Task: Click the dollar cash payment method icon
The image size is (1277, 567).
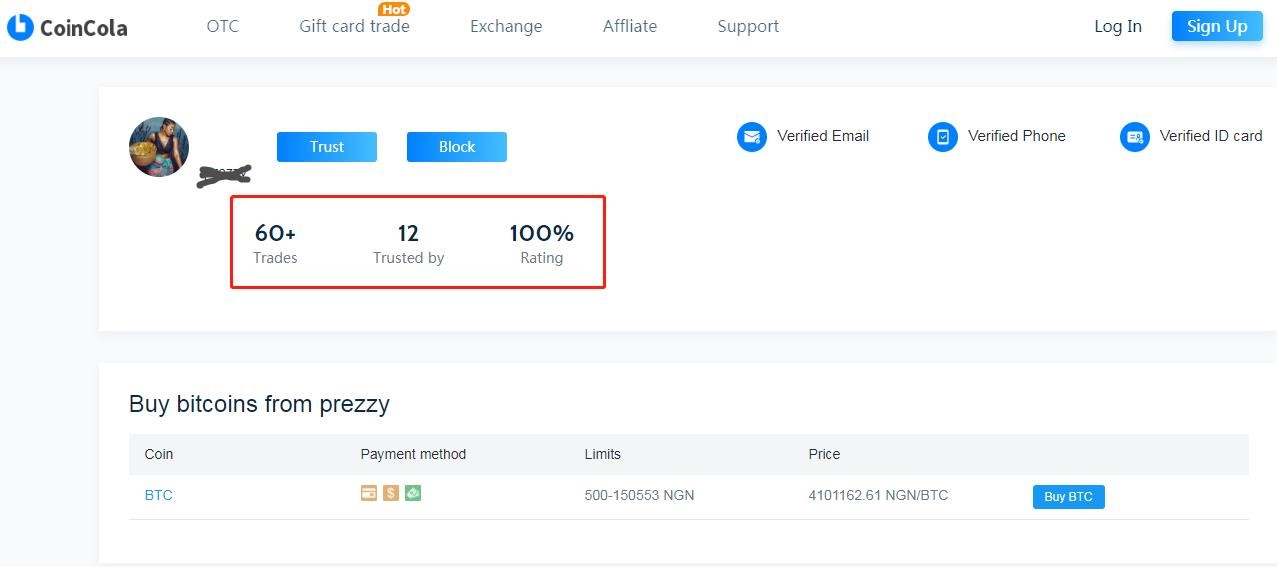Action: [391, 493]
